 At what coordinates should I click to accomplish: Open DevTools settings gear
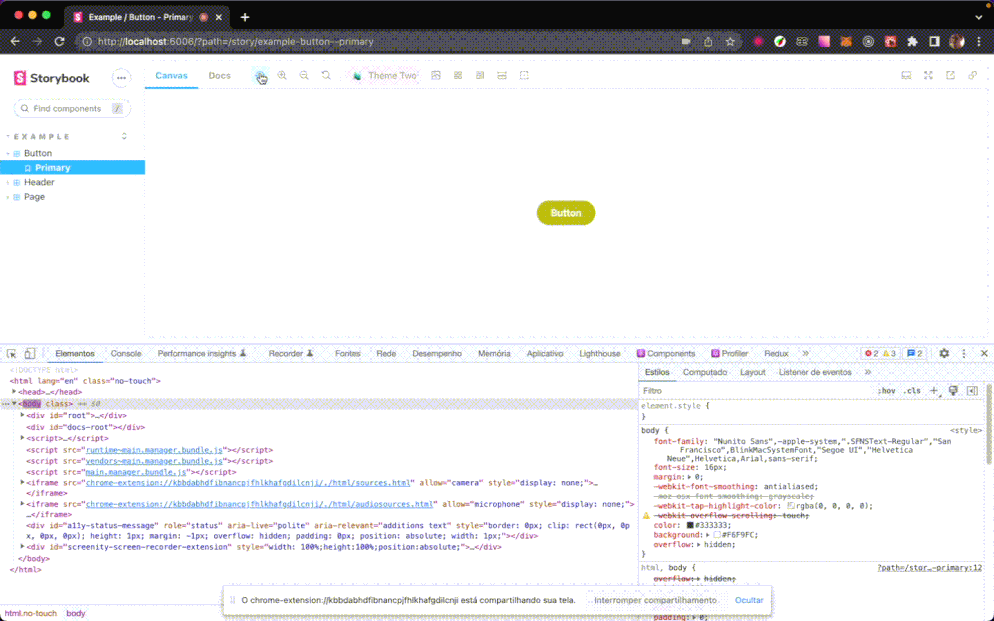[x=944, y=354]
